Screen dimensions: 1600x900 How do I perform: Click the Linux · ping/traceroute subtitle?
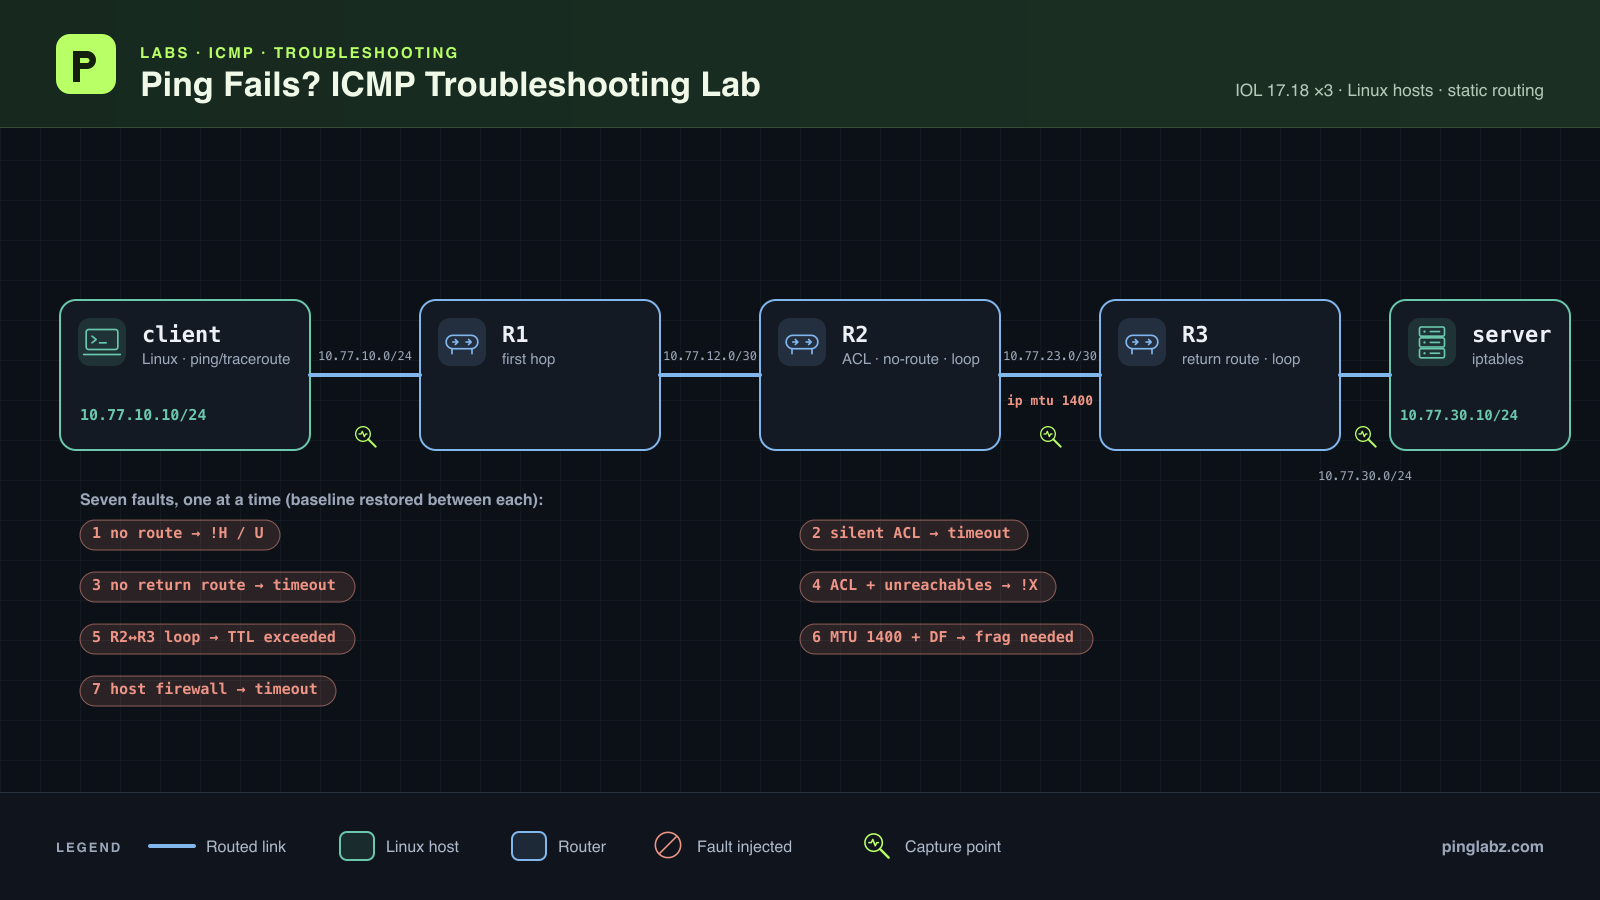tap(216, 359)
